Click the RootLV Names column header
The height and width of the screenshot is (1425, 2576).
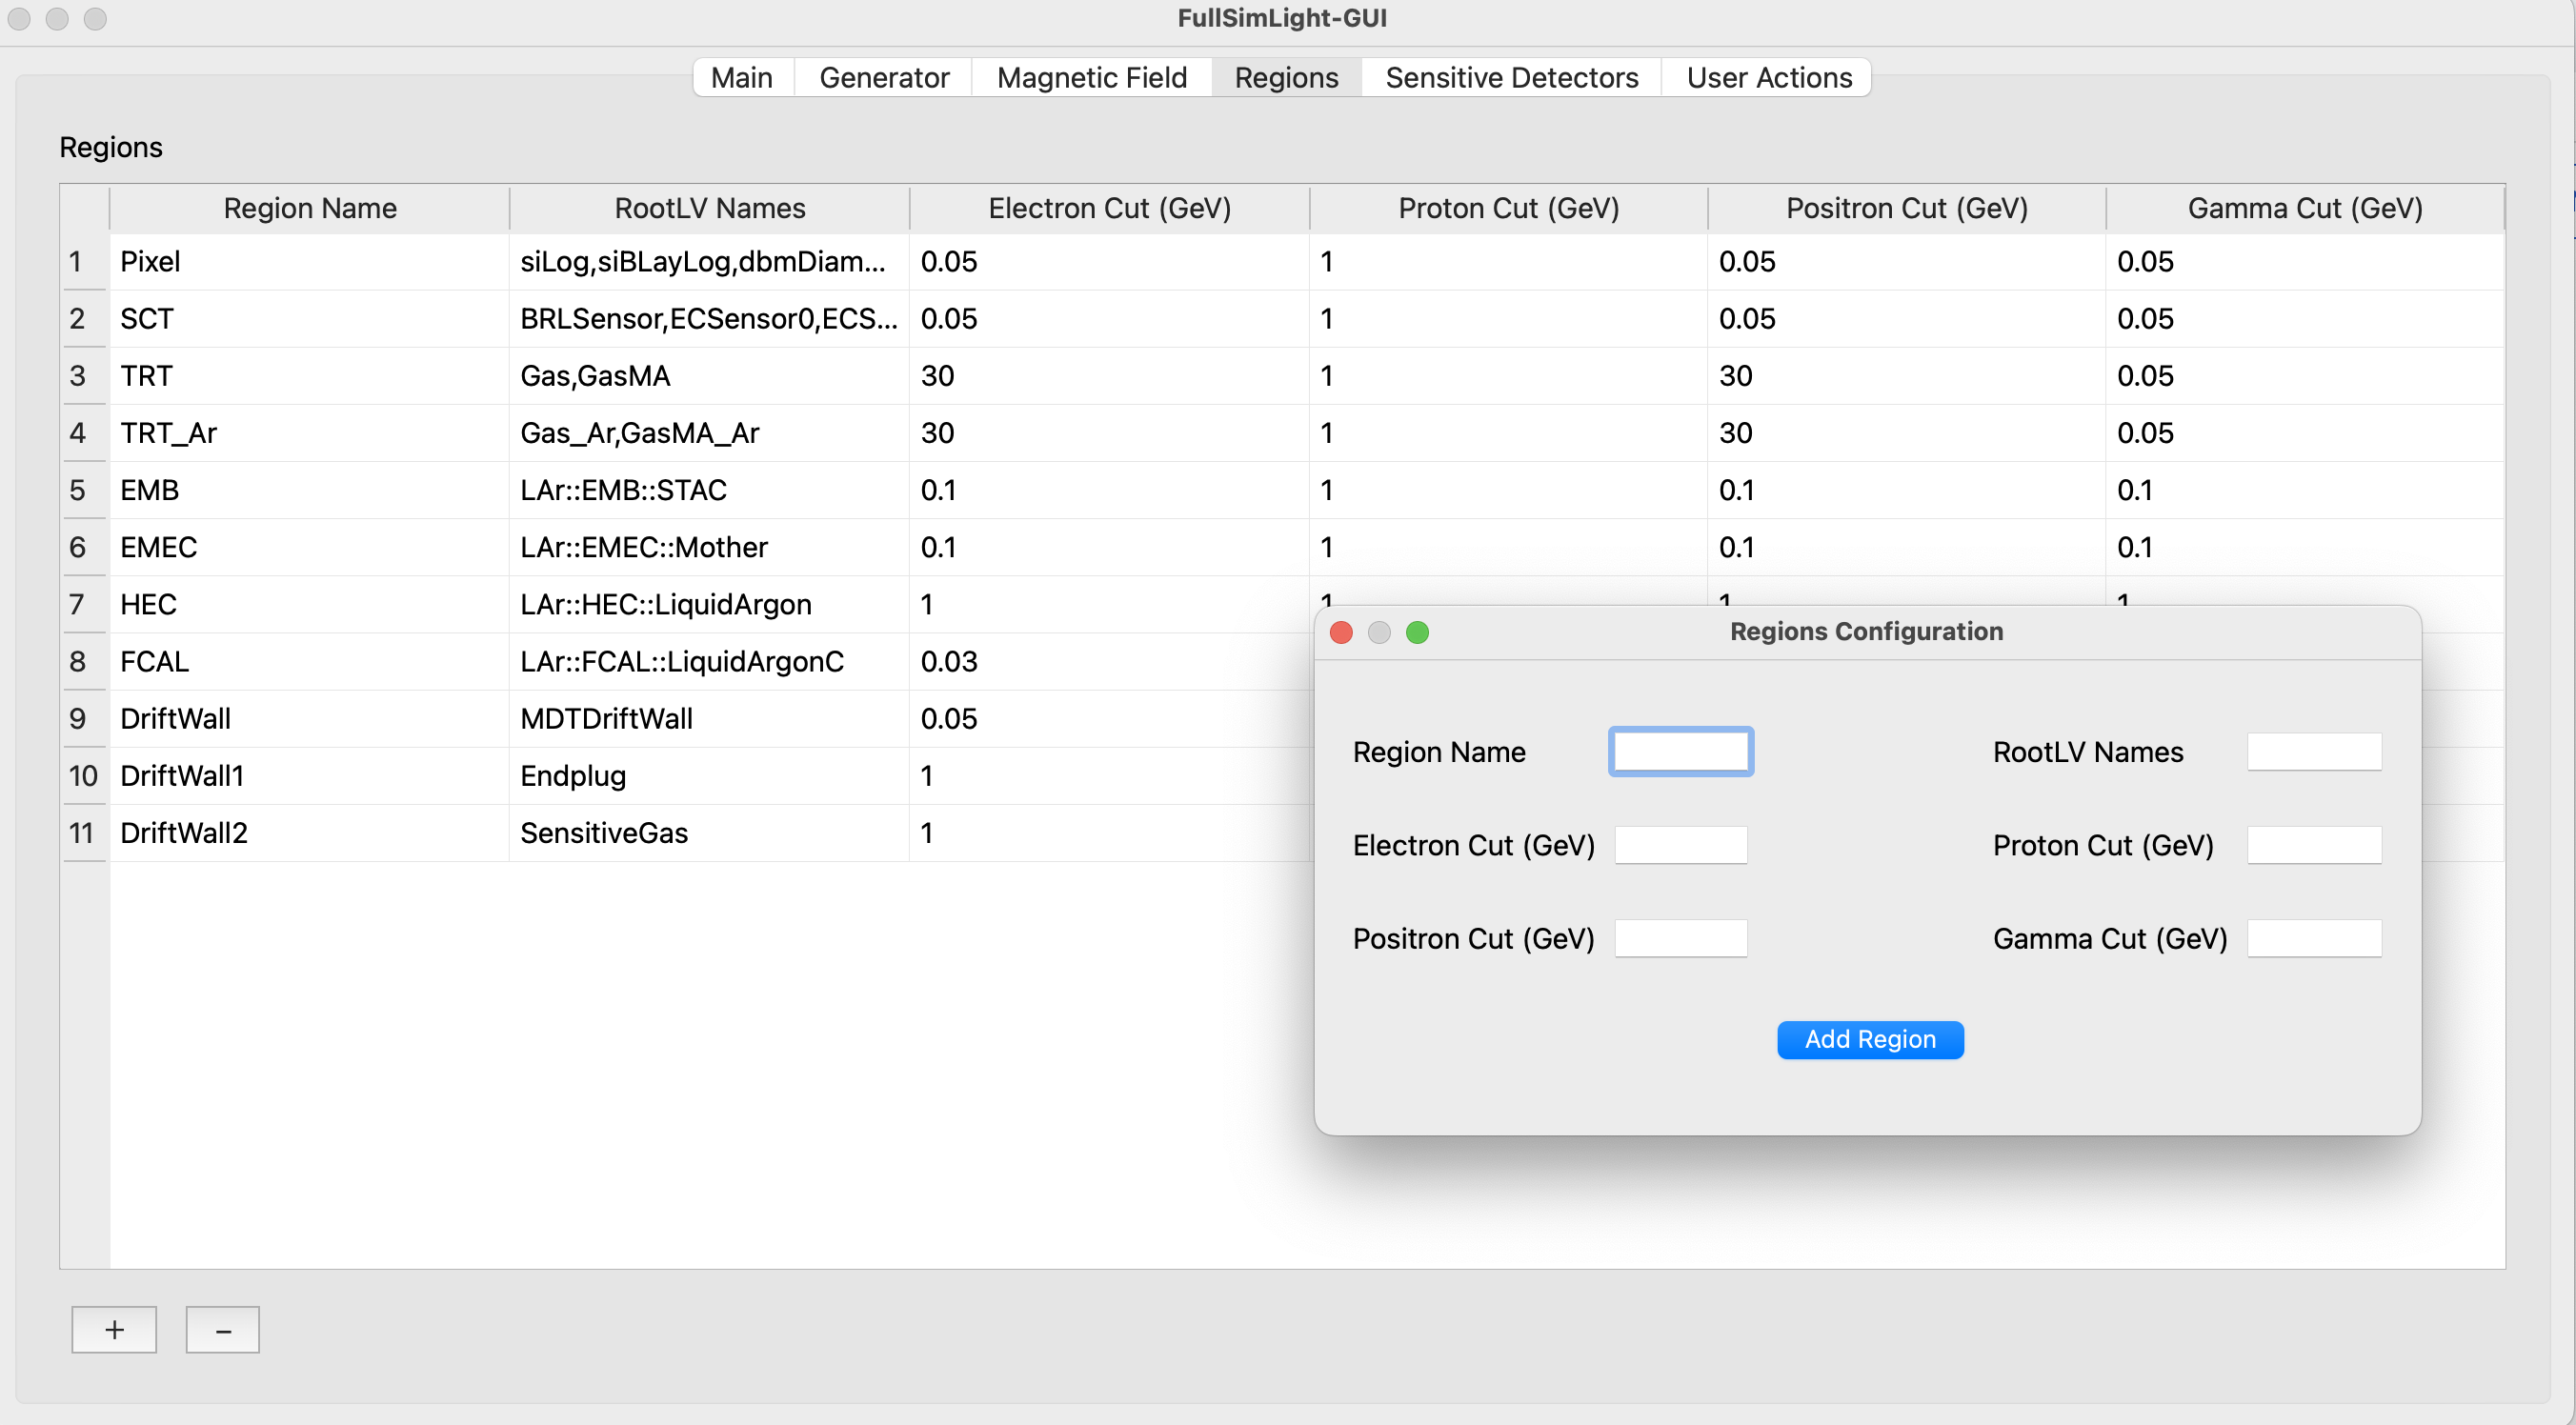point(710,208)
